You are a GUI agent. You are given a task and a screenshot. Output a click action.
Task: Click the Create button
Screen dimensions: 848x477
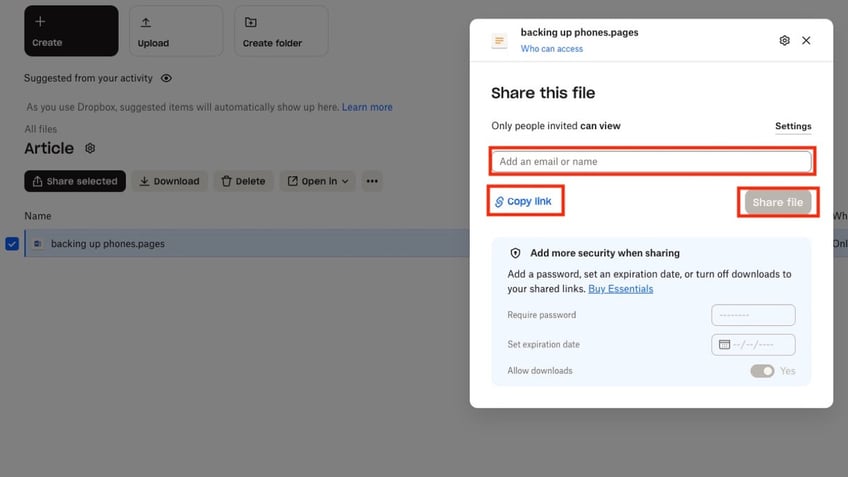[71, 31]
